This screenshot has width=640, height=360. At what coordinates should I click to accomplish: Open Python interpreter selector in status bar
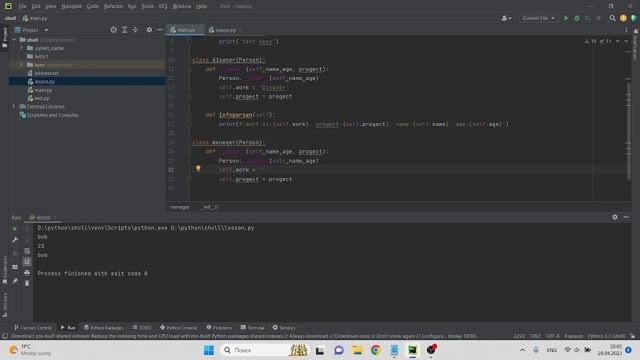tap(607, 336)
